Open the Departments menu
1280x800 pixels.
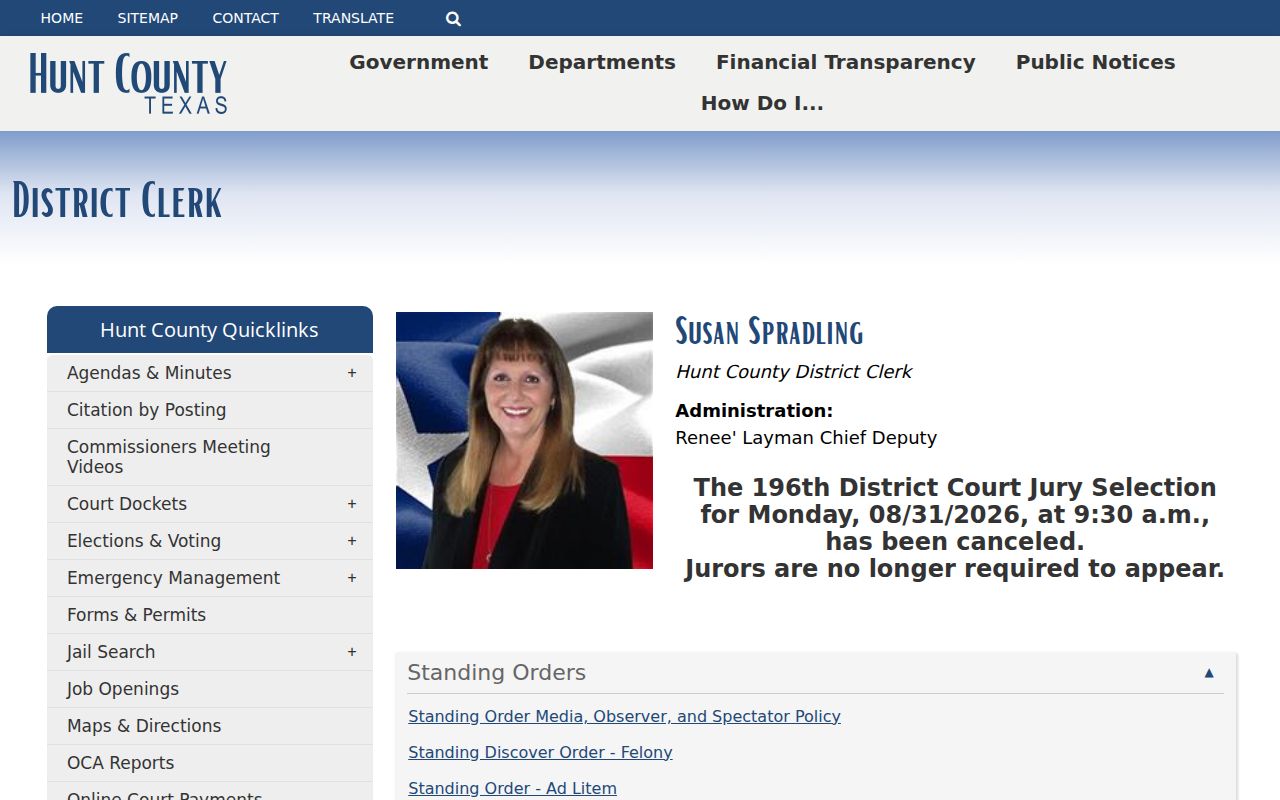(602, 62)
